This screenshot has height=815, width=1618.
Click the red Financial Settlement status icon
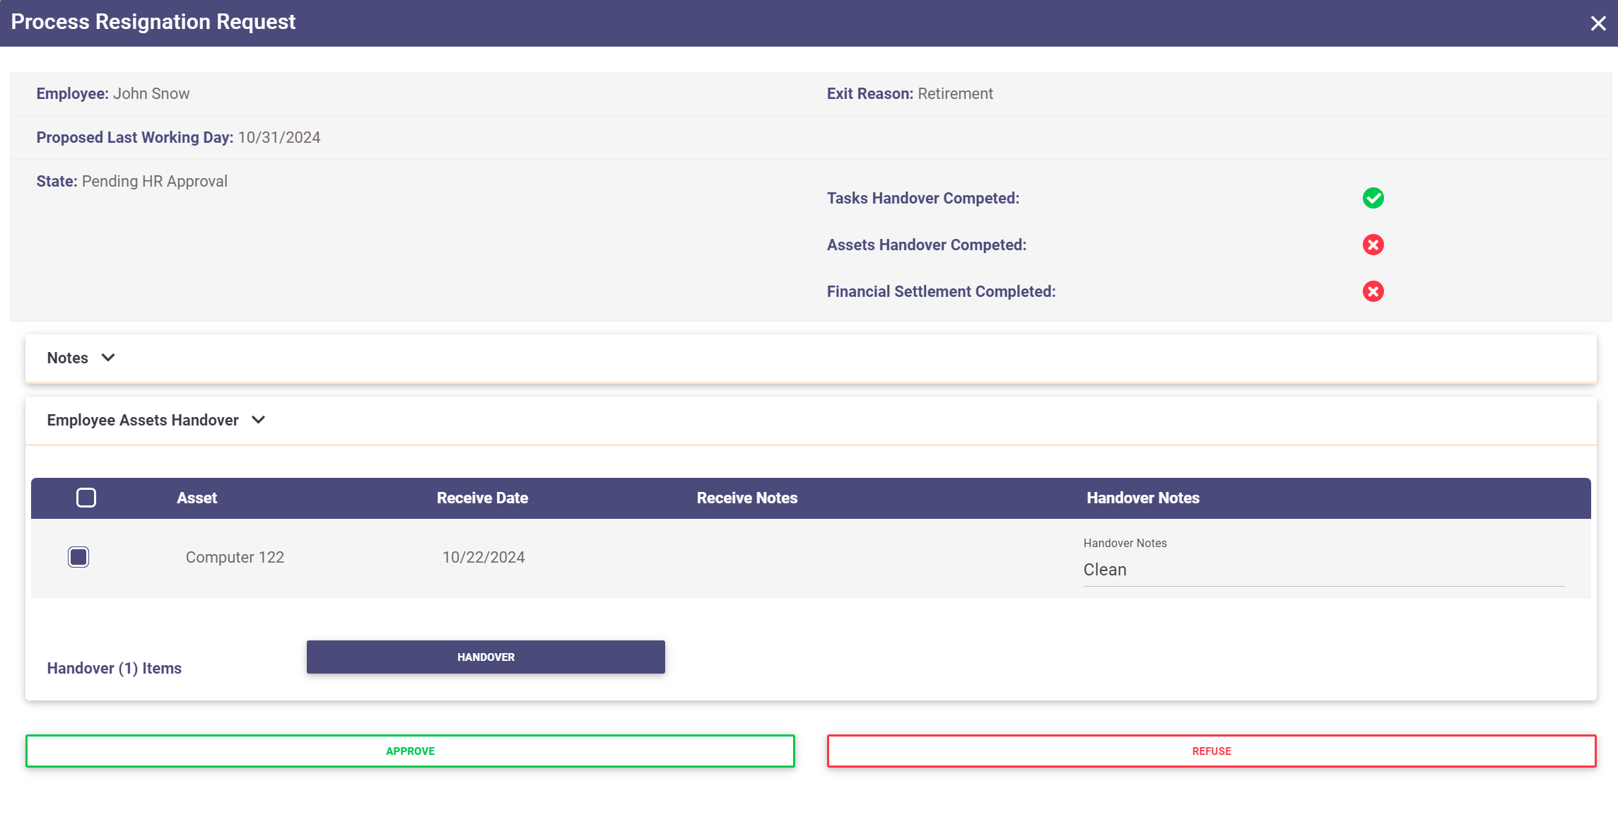1373,292
